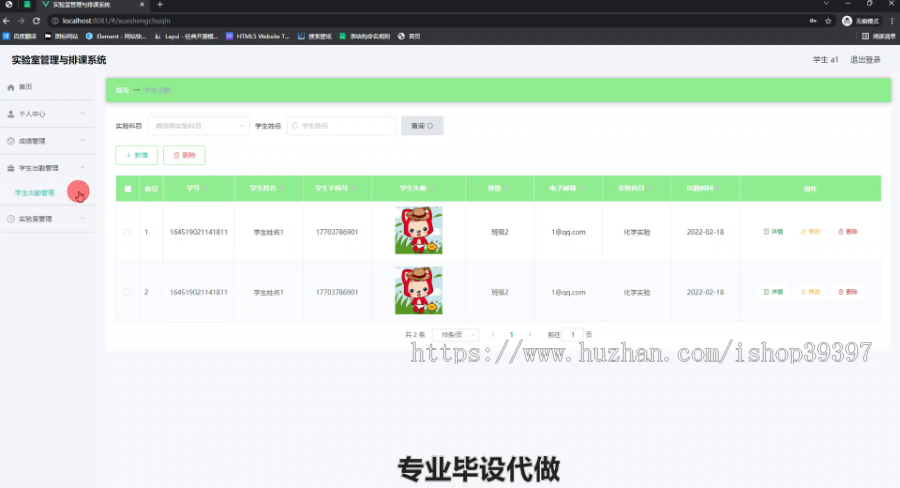Open the avatar thumbnail in row 2
The image size is (900, 488).
418,291
